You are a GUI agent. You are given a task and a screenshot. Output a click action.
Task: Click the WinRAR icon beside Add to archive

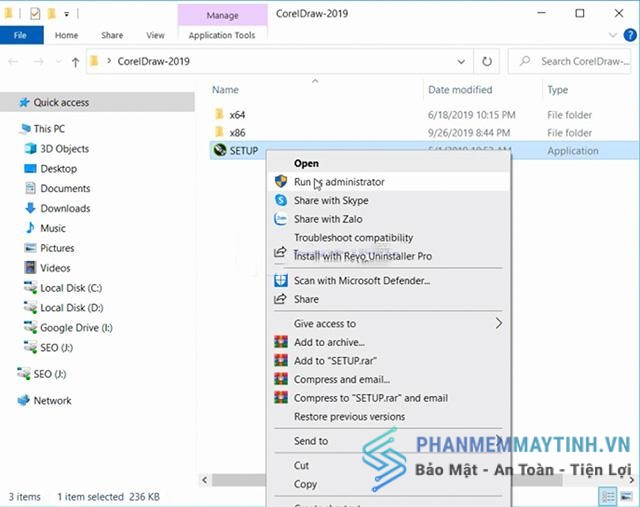pos(281,342)
